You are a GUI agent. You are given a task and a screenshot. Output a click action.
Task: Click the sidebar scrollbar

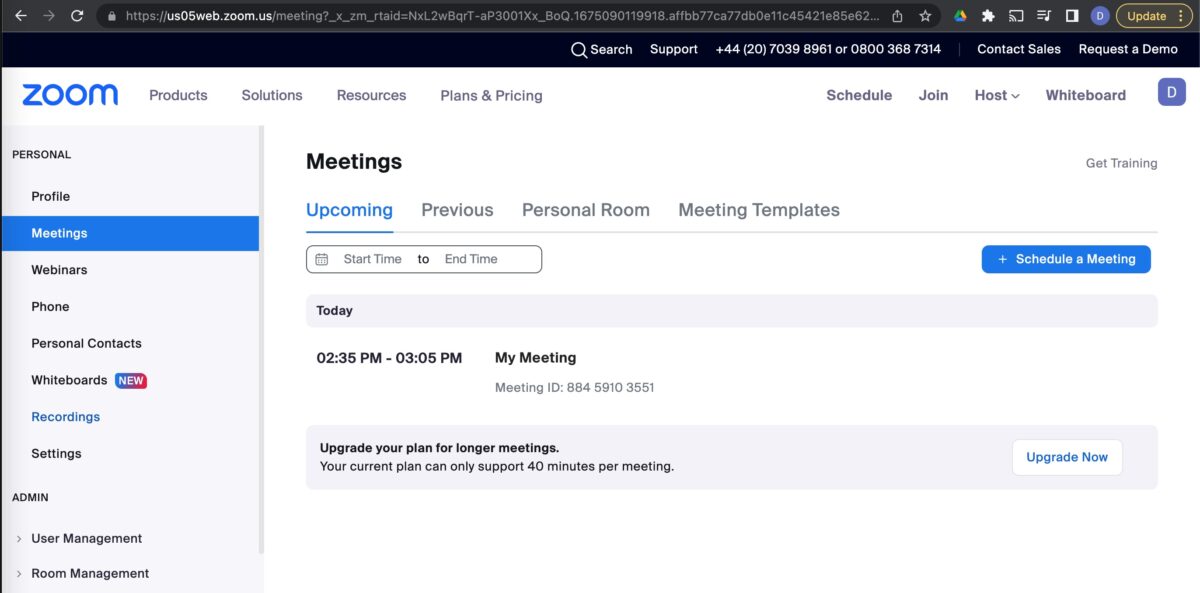pyautogui.click(x=261, y=340)
